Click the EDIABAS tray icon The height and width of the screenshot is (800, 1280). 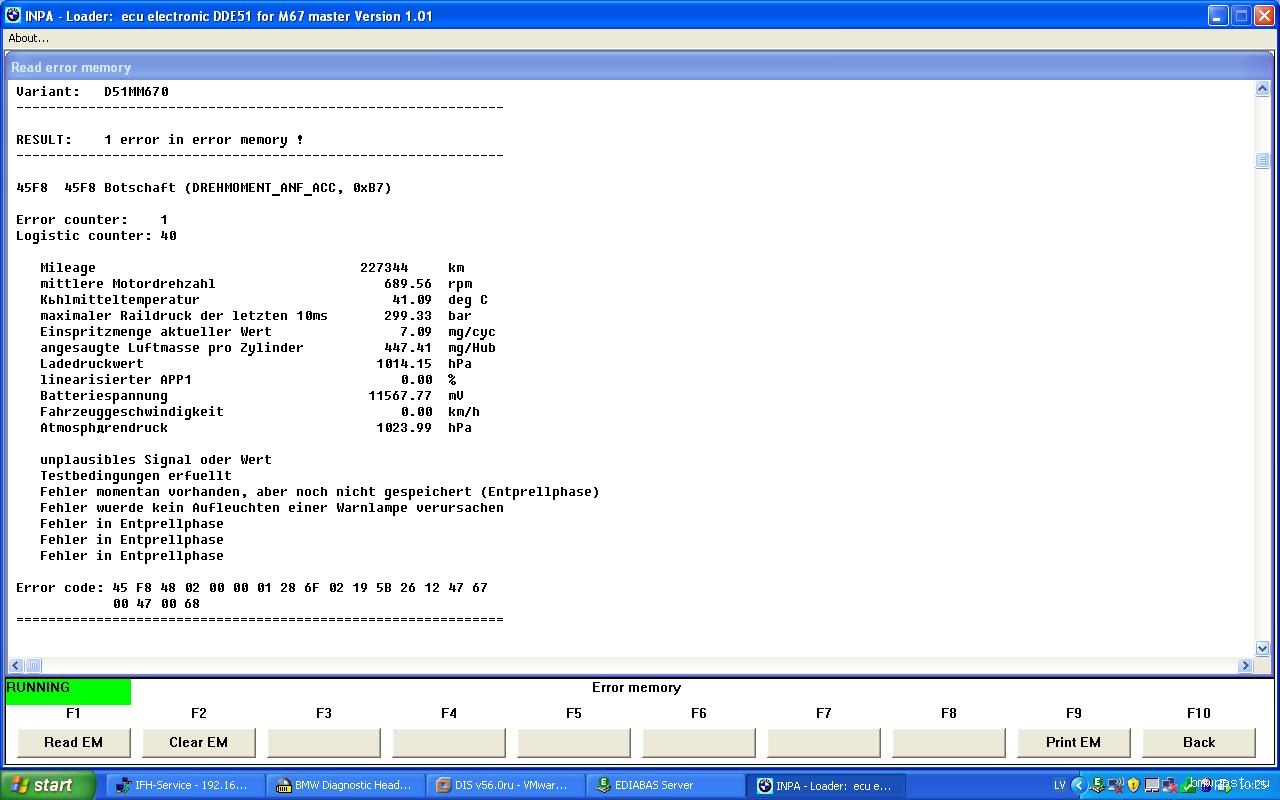click(1097, 785)
